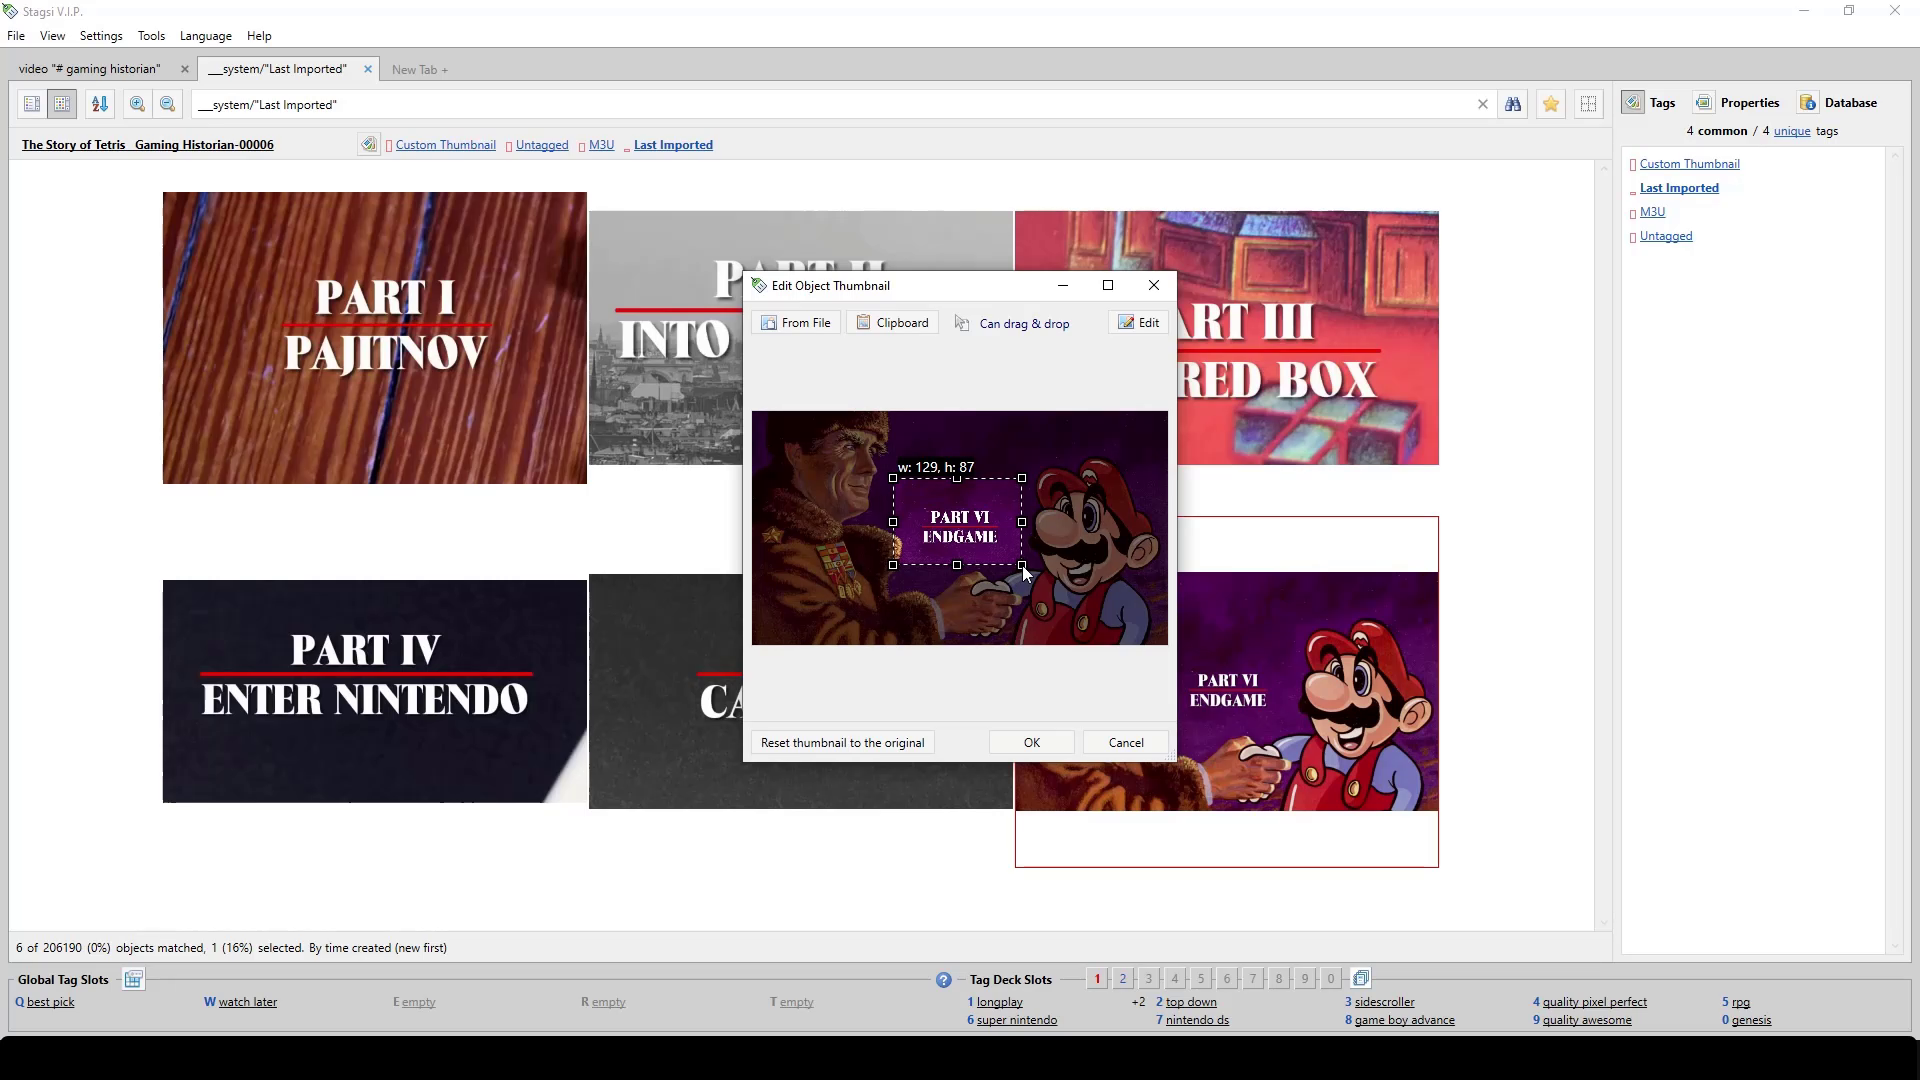Click the object title Story of Tetris

point(148,145)
